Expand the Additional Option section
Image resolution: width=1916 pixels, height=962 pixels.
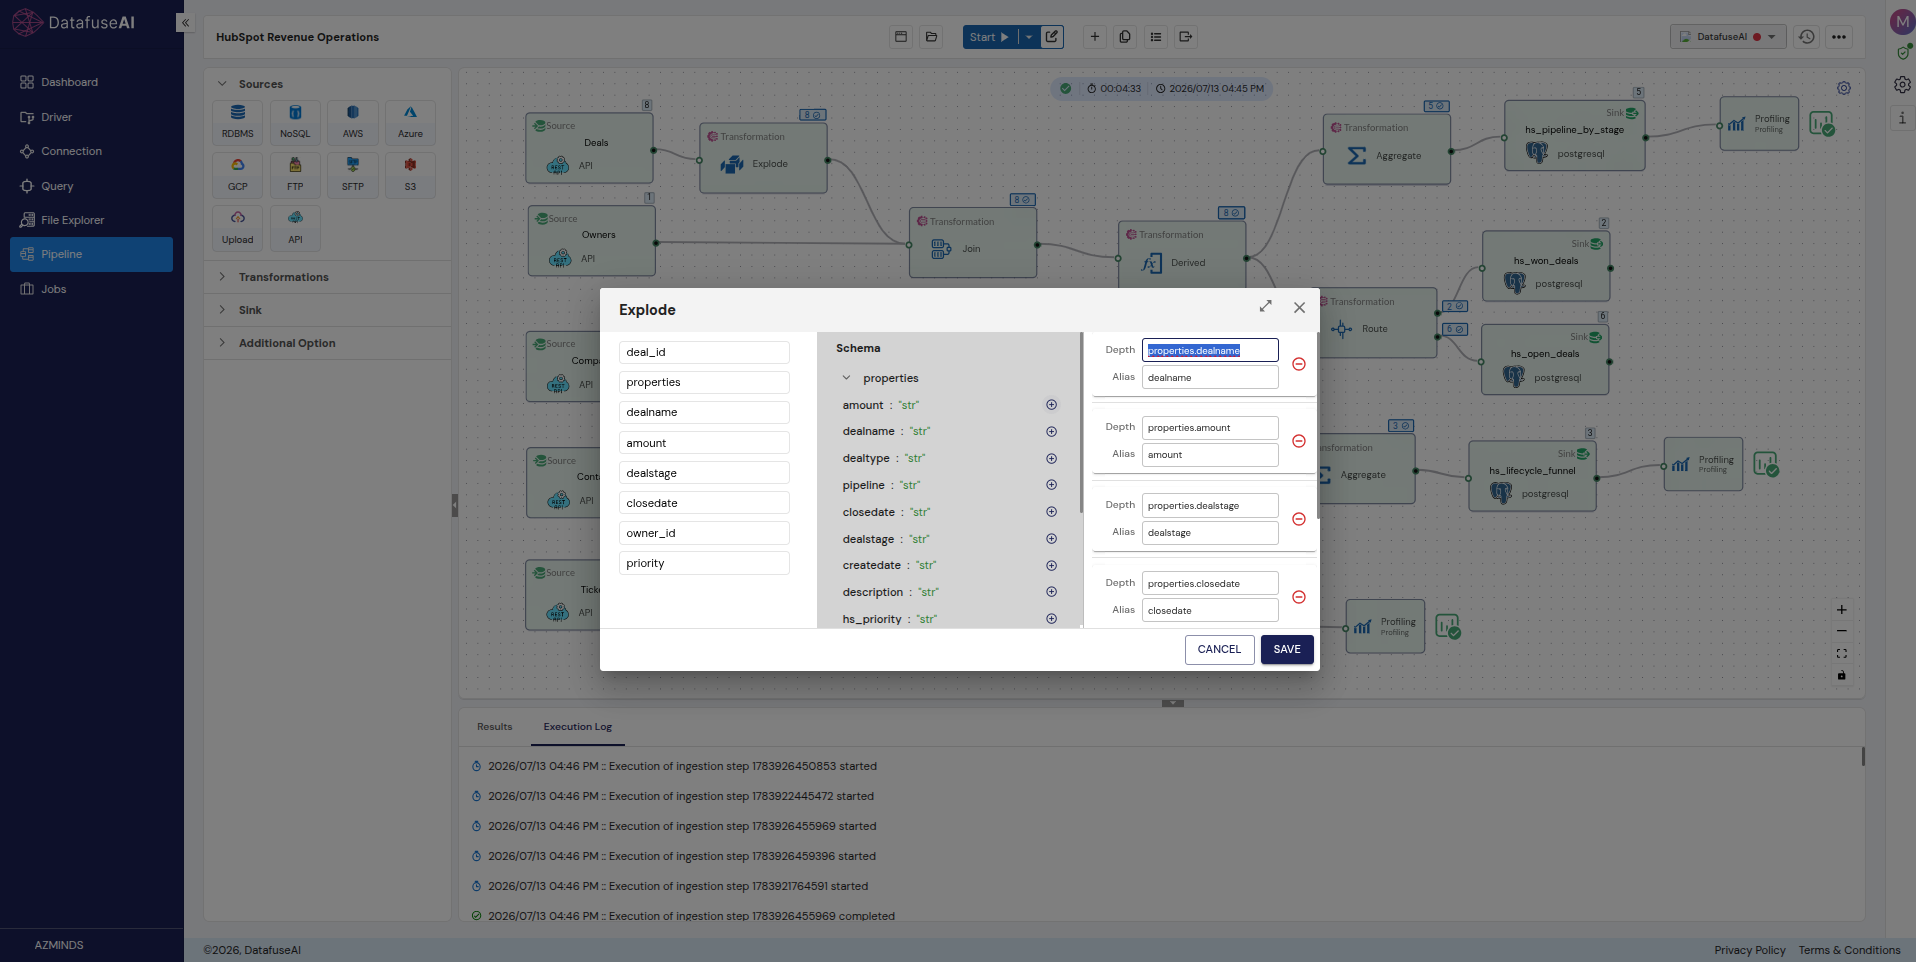[x=222, y=343]
